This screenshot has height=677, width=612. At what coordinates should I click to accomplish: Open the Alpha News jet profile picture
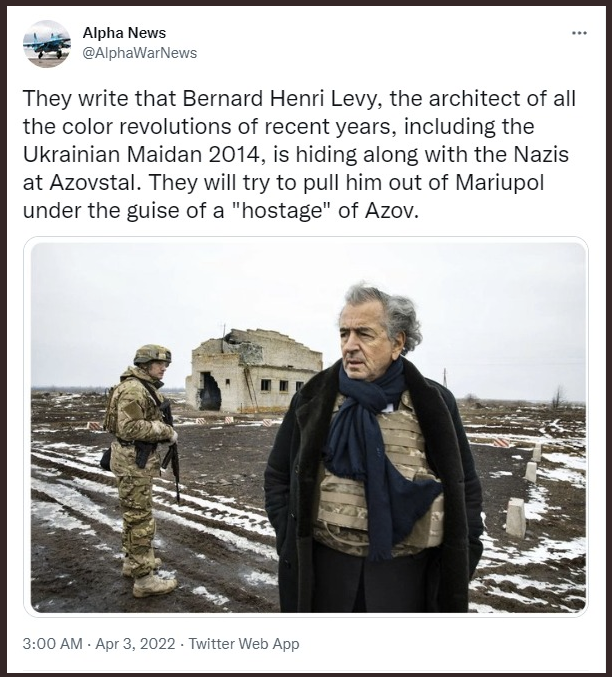[x=47, y=43]
